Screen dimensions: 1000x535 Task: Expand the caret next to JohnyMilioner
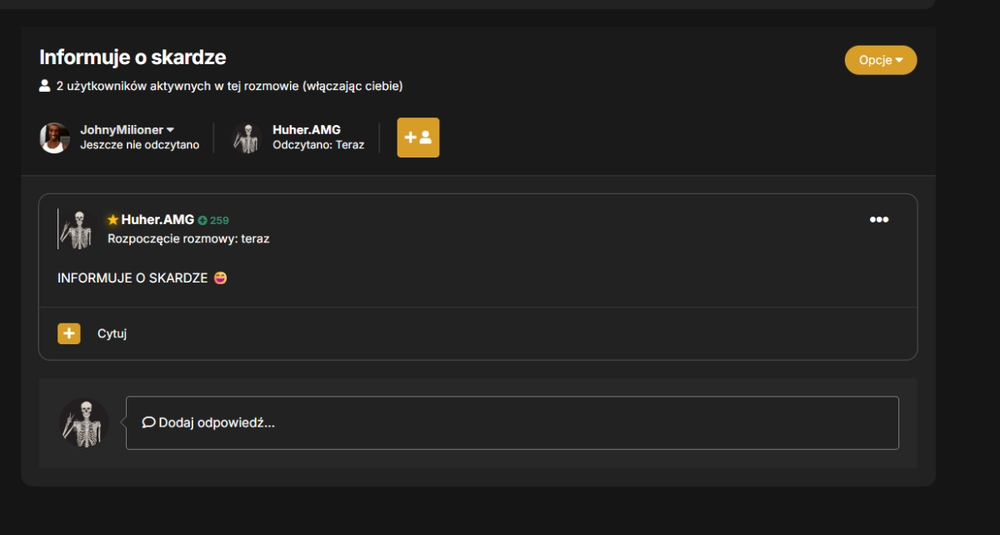pos(170,130)
